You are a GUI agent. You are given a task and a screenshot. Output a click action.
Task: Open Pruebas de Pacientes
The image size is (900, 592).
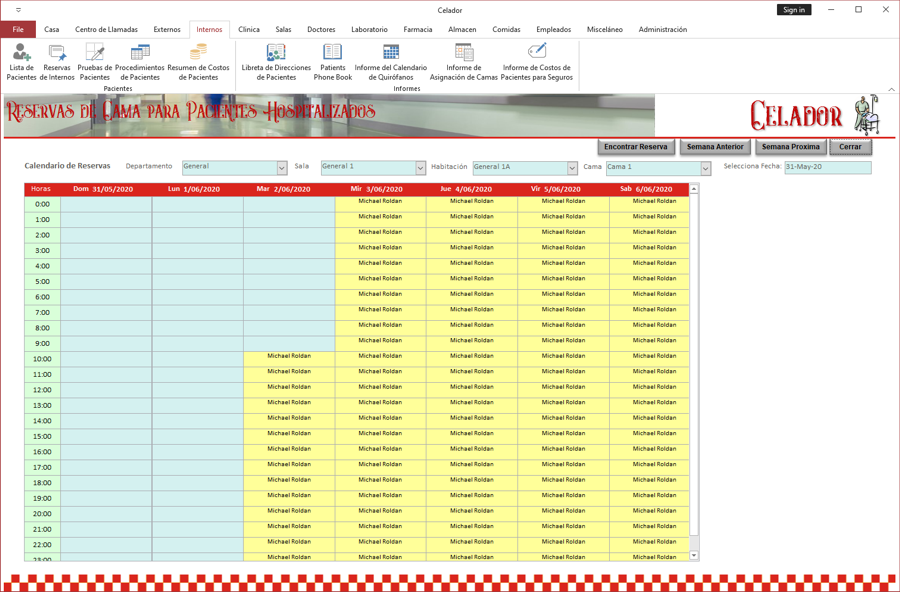(x=94, y=62)
